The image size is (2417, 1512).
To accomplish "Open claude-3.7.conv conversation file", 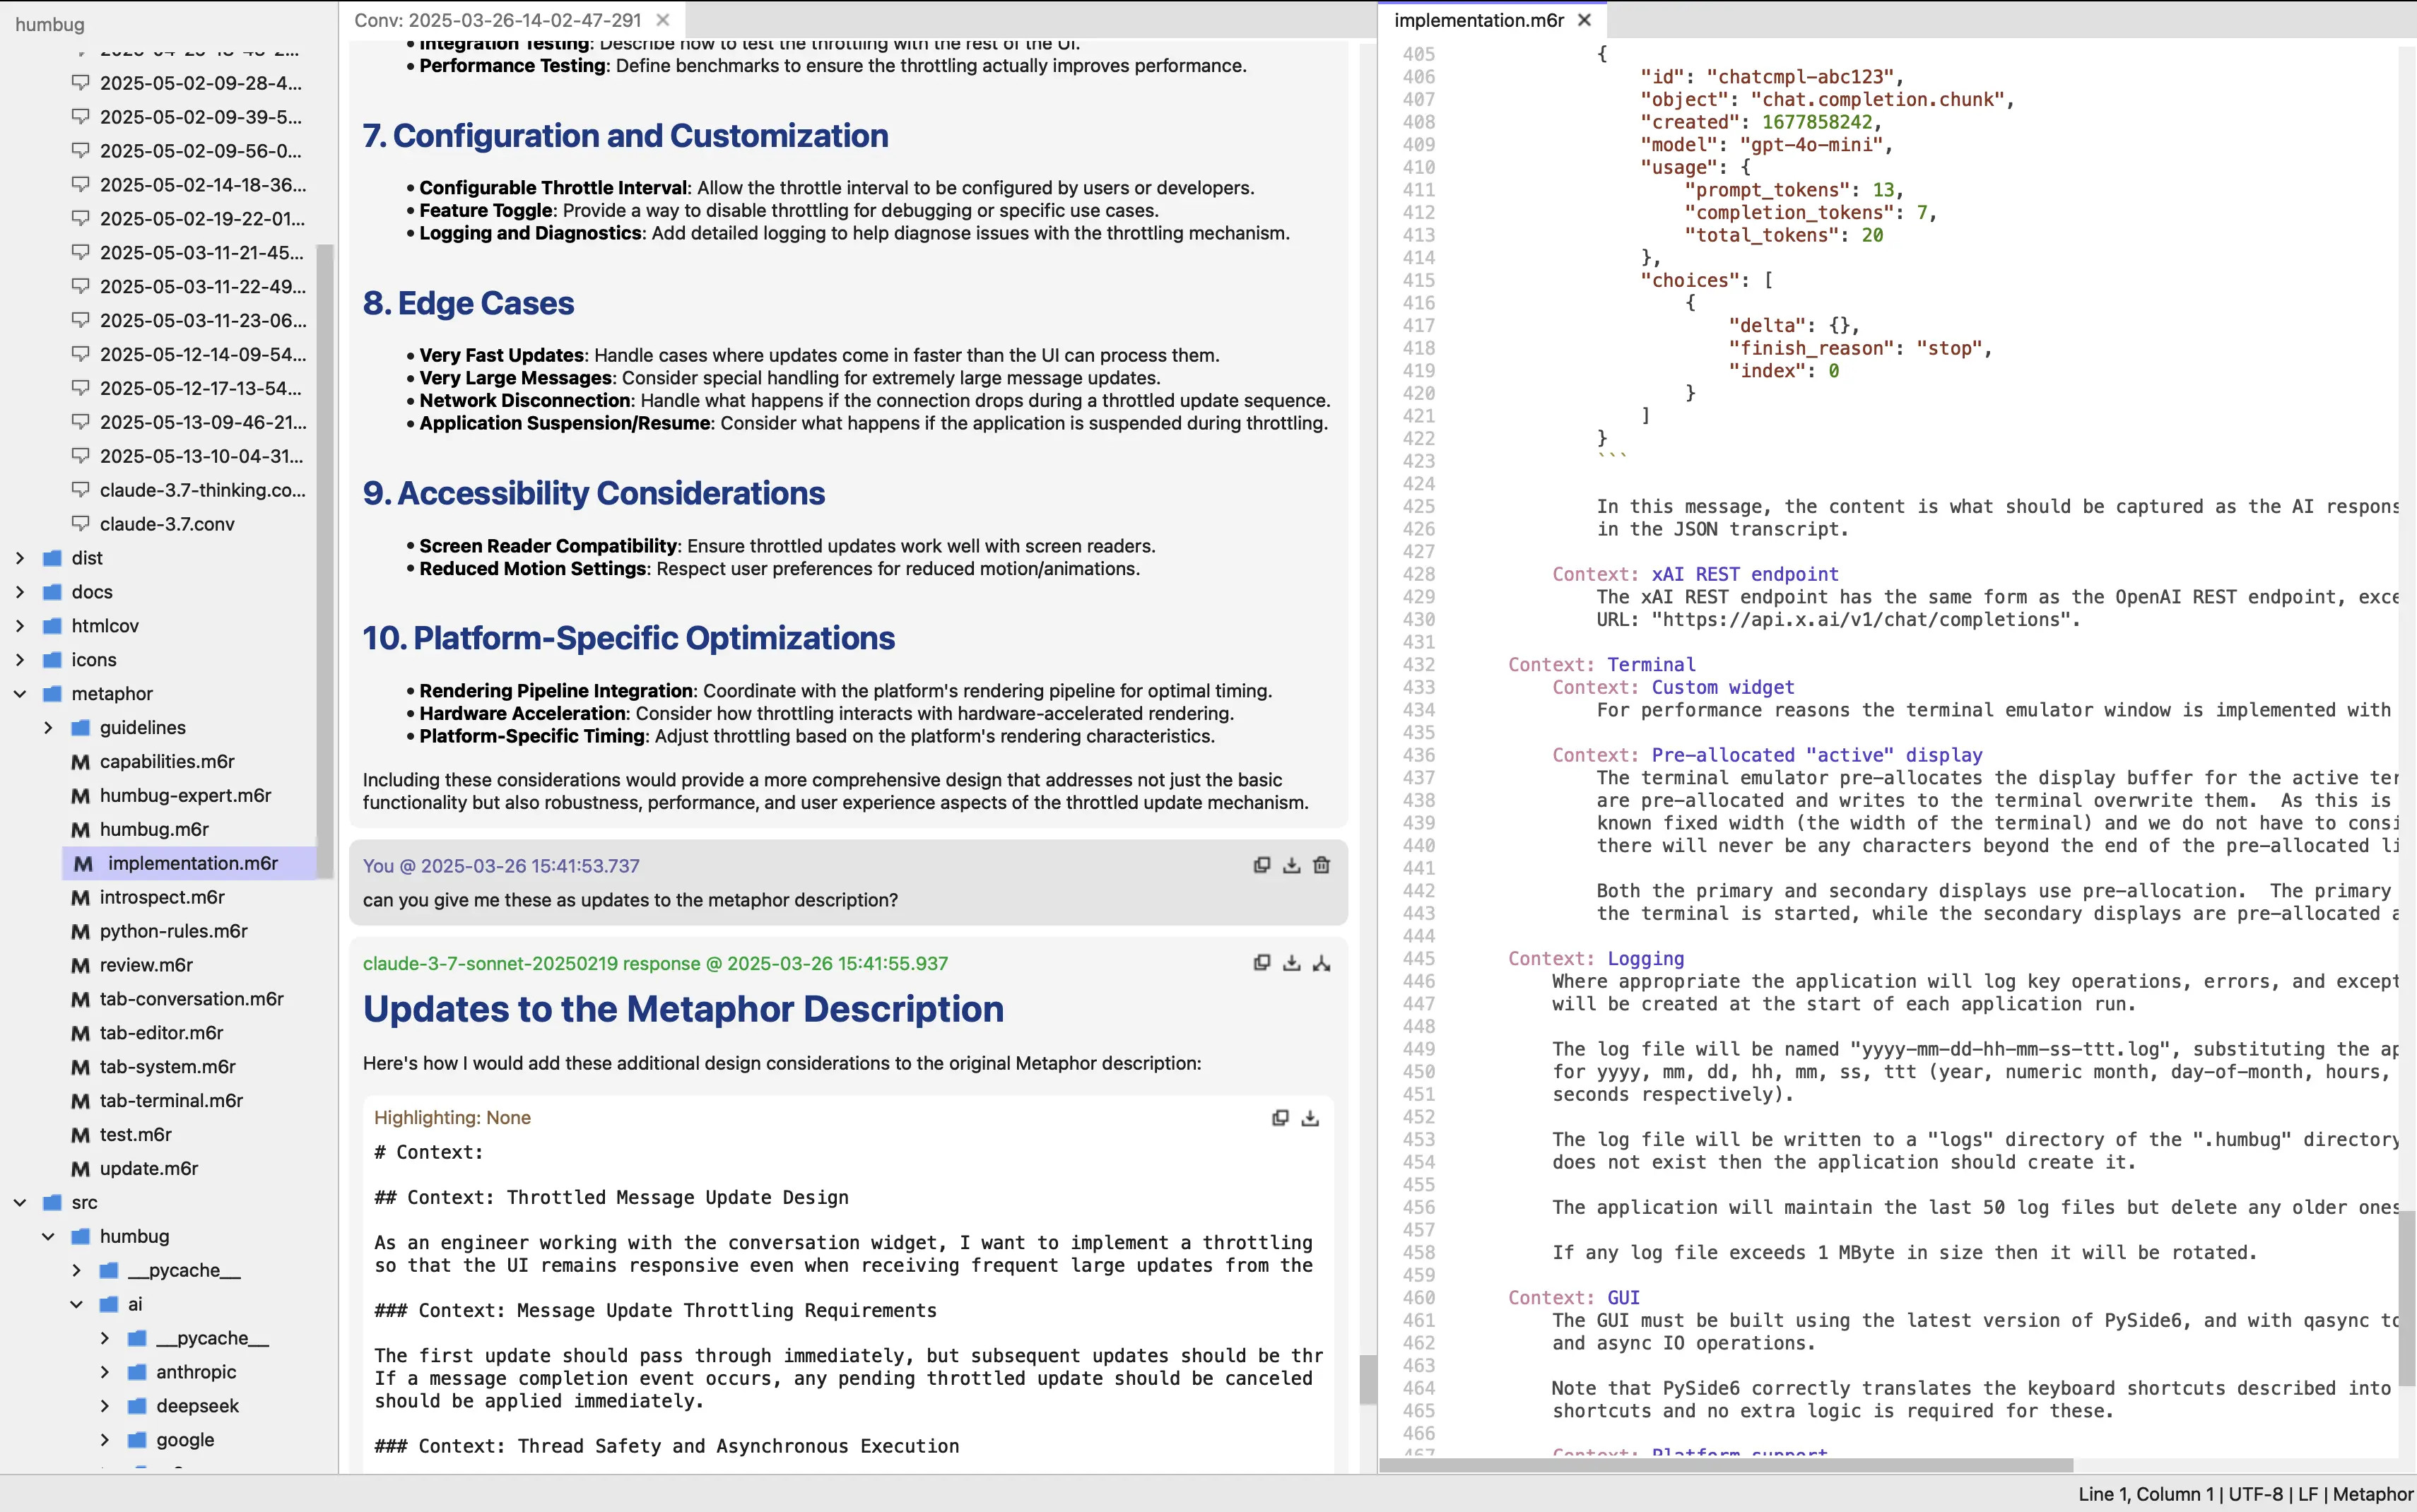I will (x=167, y=524).
